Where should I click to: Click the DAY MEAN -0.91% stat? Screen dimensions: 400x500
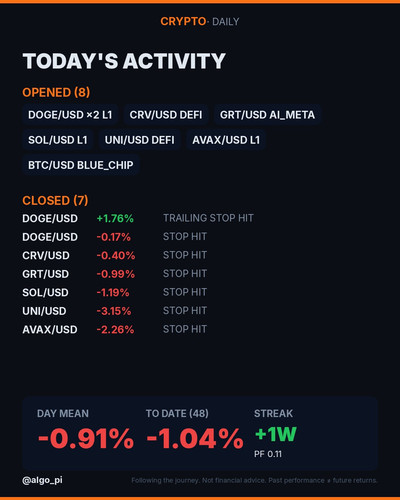coord(86,430)
